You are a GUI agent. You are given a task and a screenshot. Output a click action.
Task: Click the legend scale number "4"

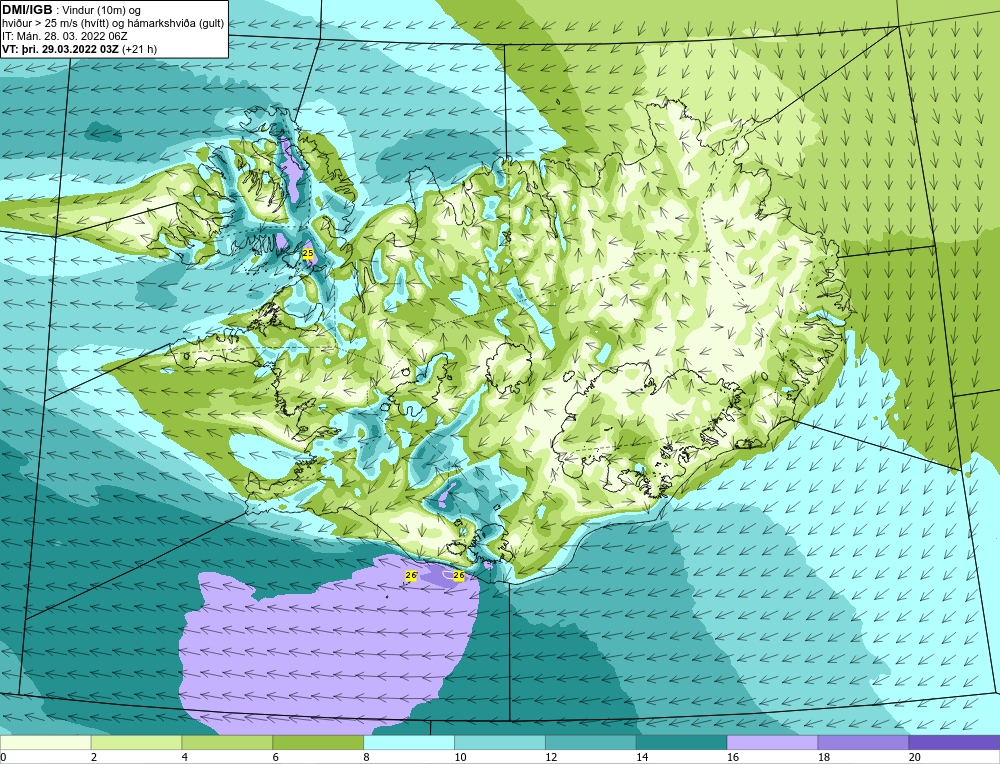(185, 757)
